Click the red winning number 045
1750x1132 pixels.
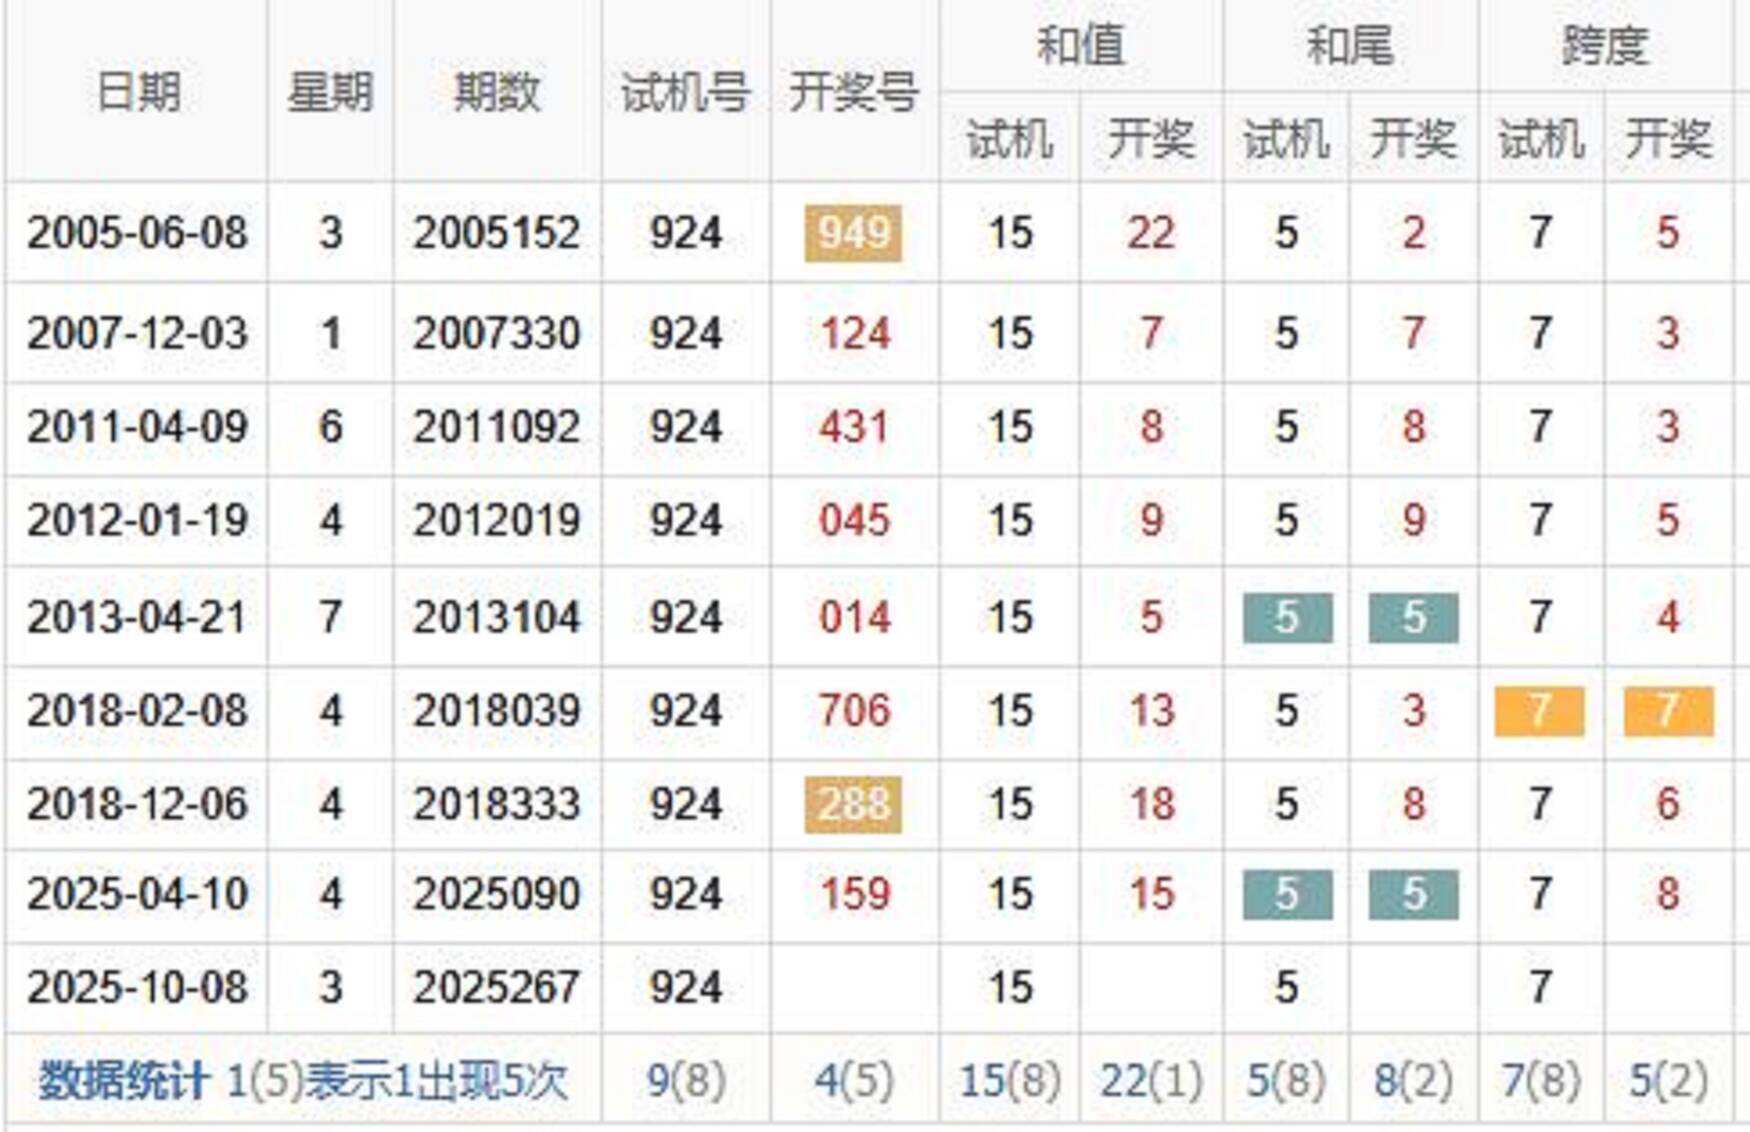click(853, 520)
